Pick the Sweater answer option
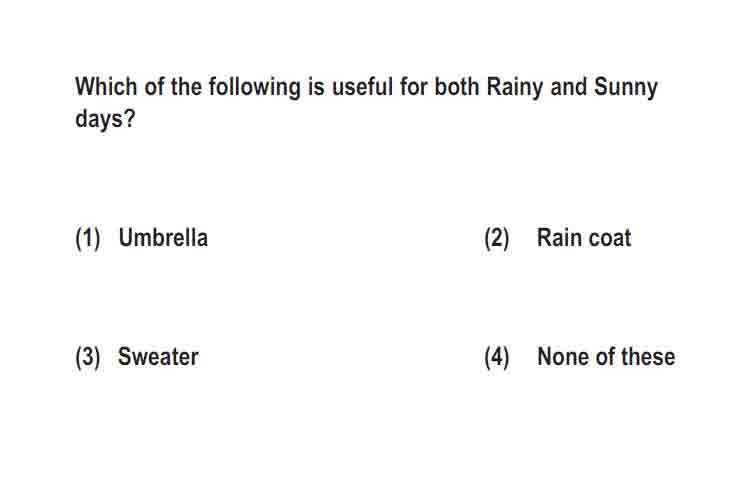The image size is (750, 500). [158, 356]
